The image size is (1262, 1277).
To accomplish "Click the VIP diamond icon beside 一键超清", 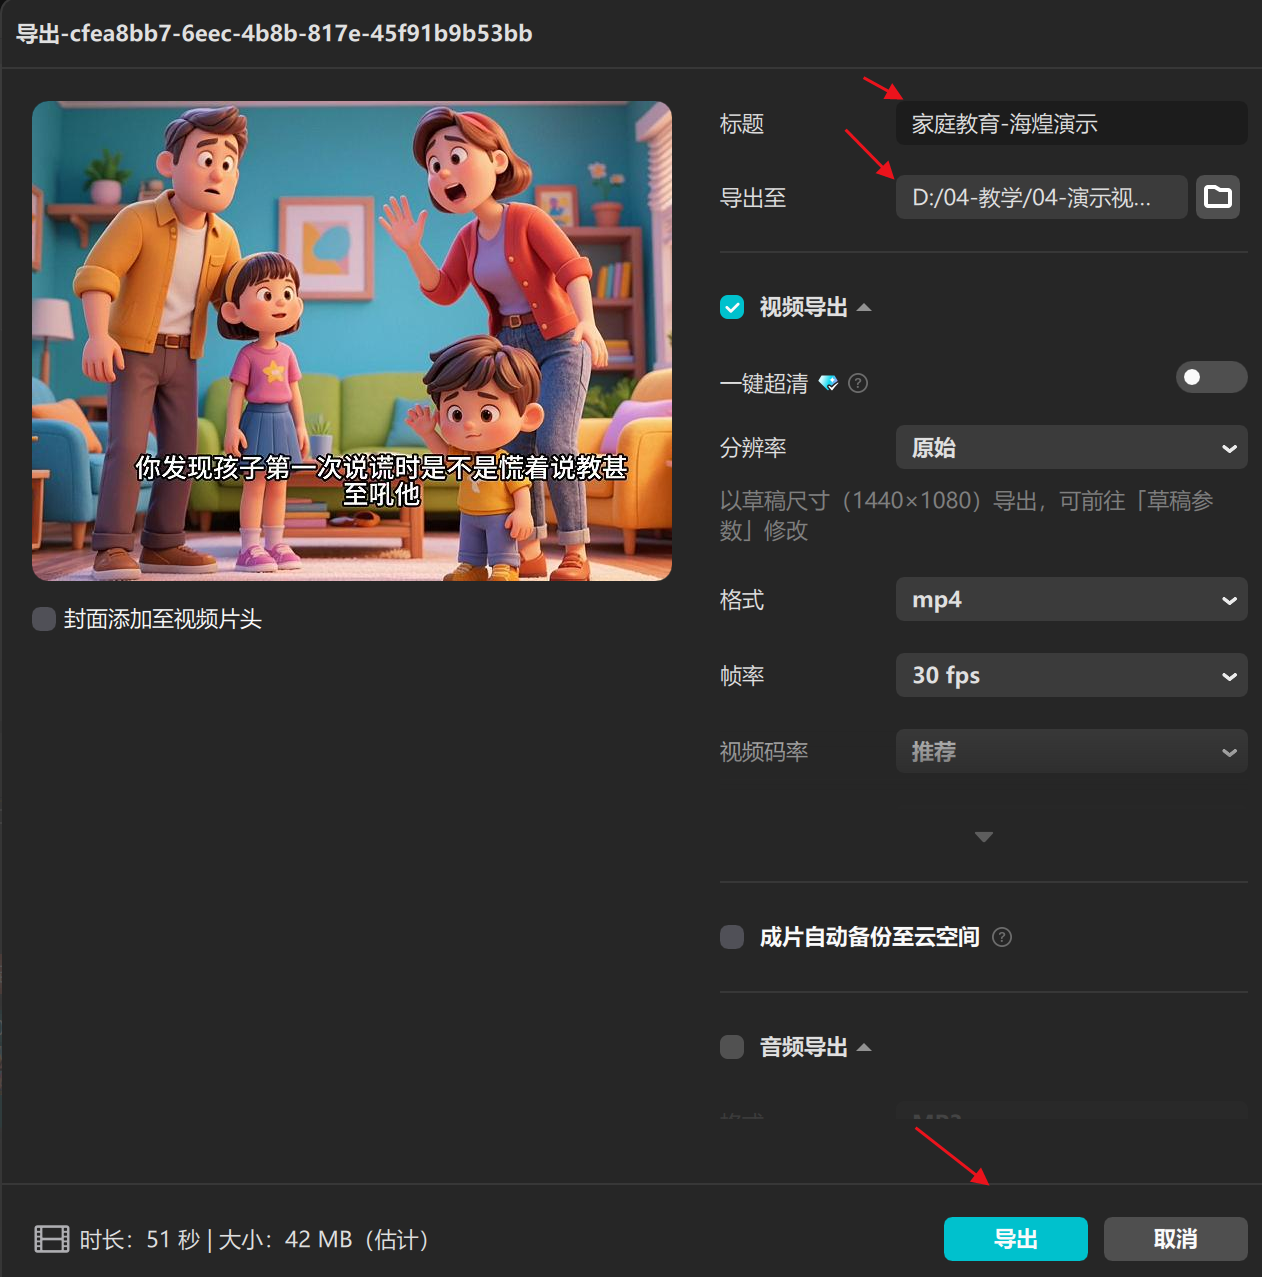I will click(828, 383).
